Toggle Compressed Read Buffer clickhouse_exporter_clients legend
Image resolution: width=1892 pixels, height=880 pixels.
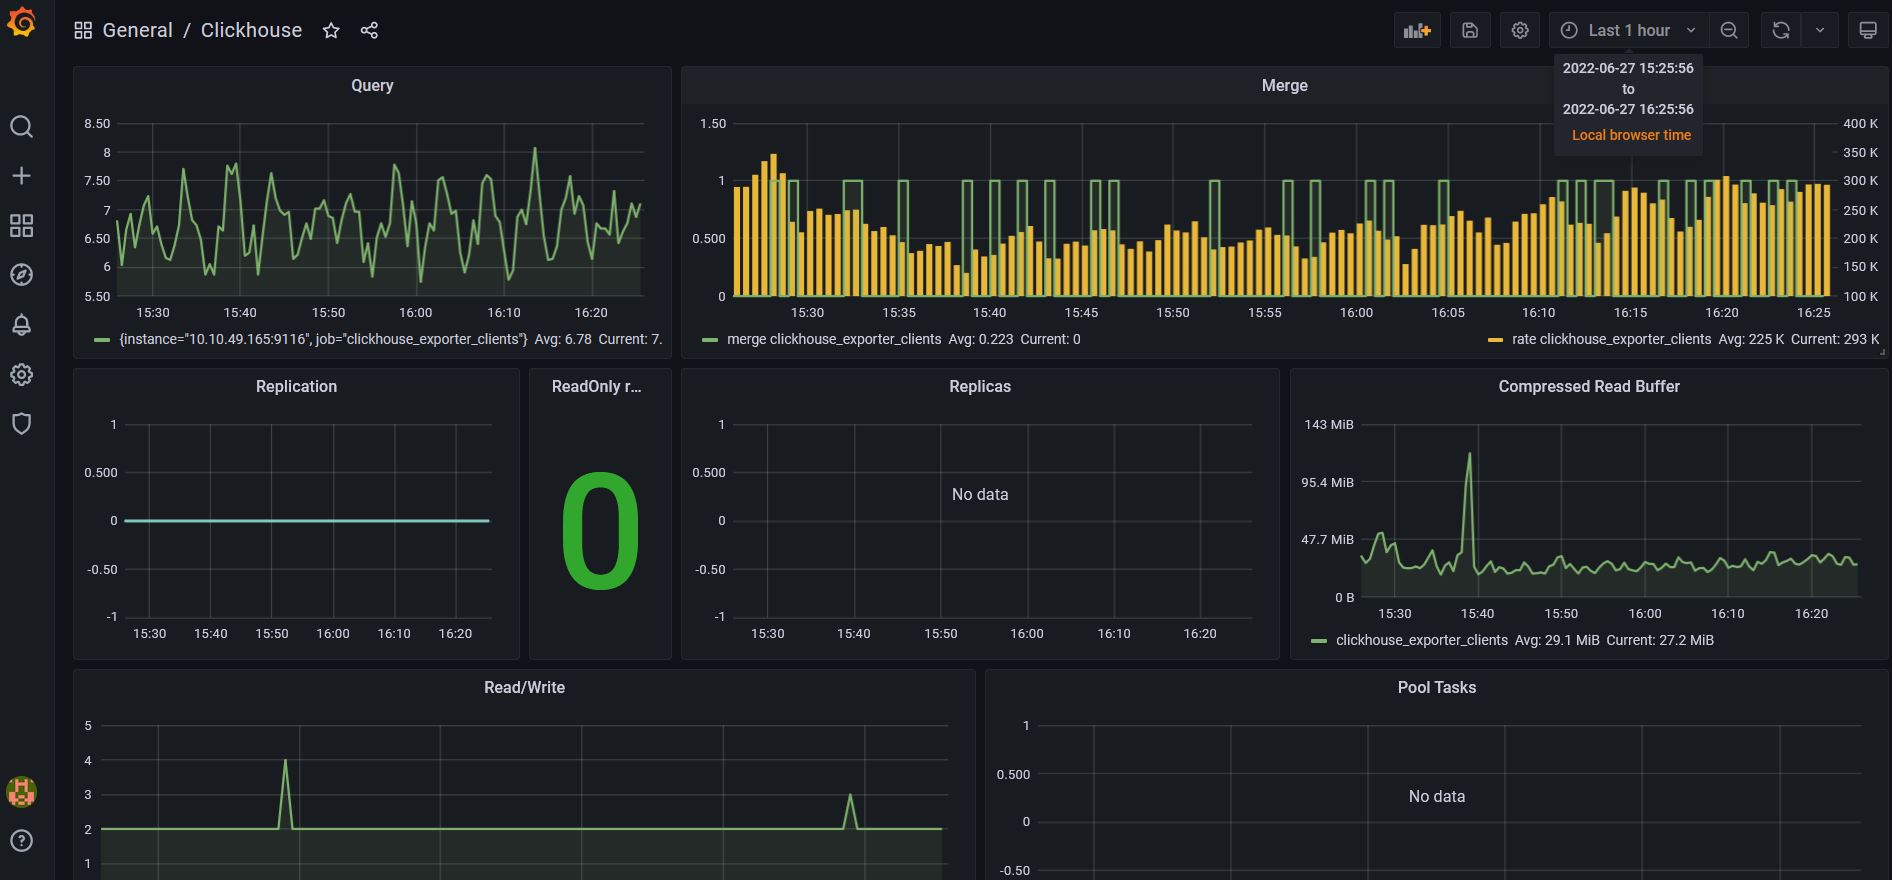(1421, 641)
